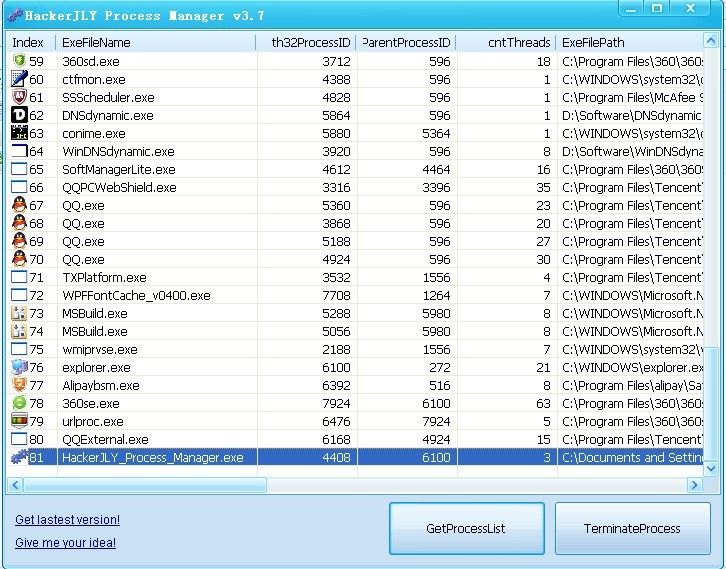Click the explorer.exe process icon
Screen dimensions: 726x569
tap(18, 367)
